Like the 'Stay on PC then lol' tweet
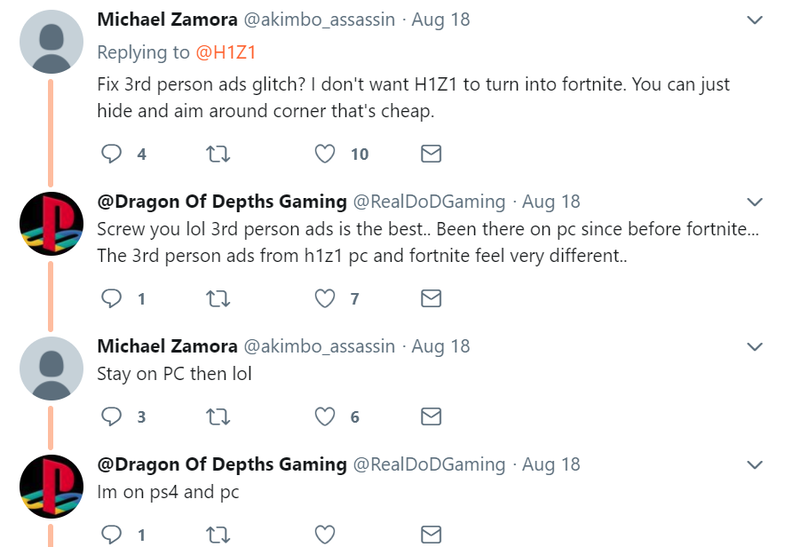The image size is (800, 547). pos(324,417)
